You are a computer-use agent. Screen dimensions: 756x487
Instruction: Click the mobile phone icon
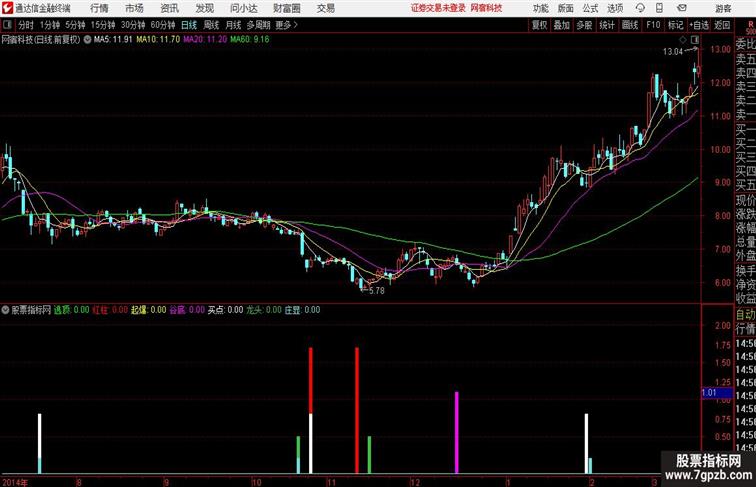coord(659,8)
